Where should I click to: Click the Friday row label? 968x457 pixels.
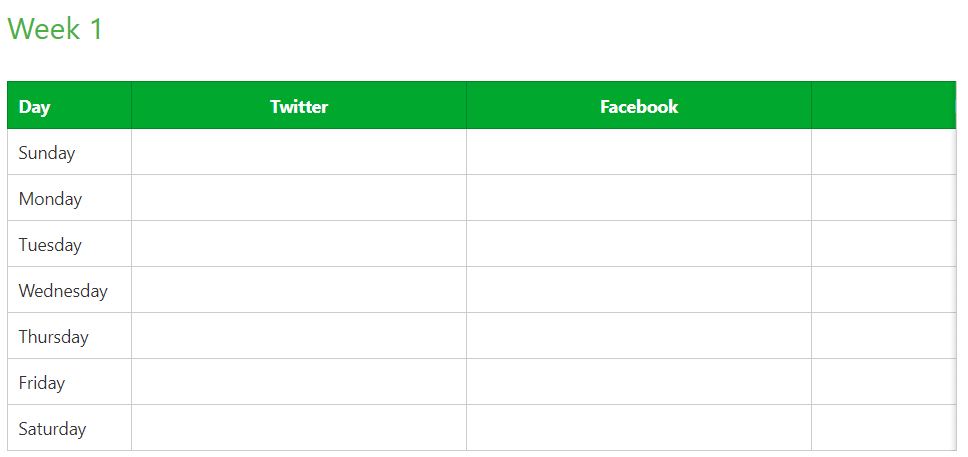(x=42, y=383)
